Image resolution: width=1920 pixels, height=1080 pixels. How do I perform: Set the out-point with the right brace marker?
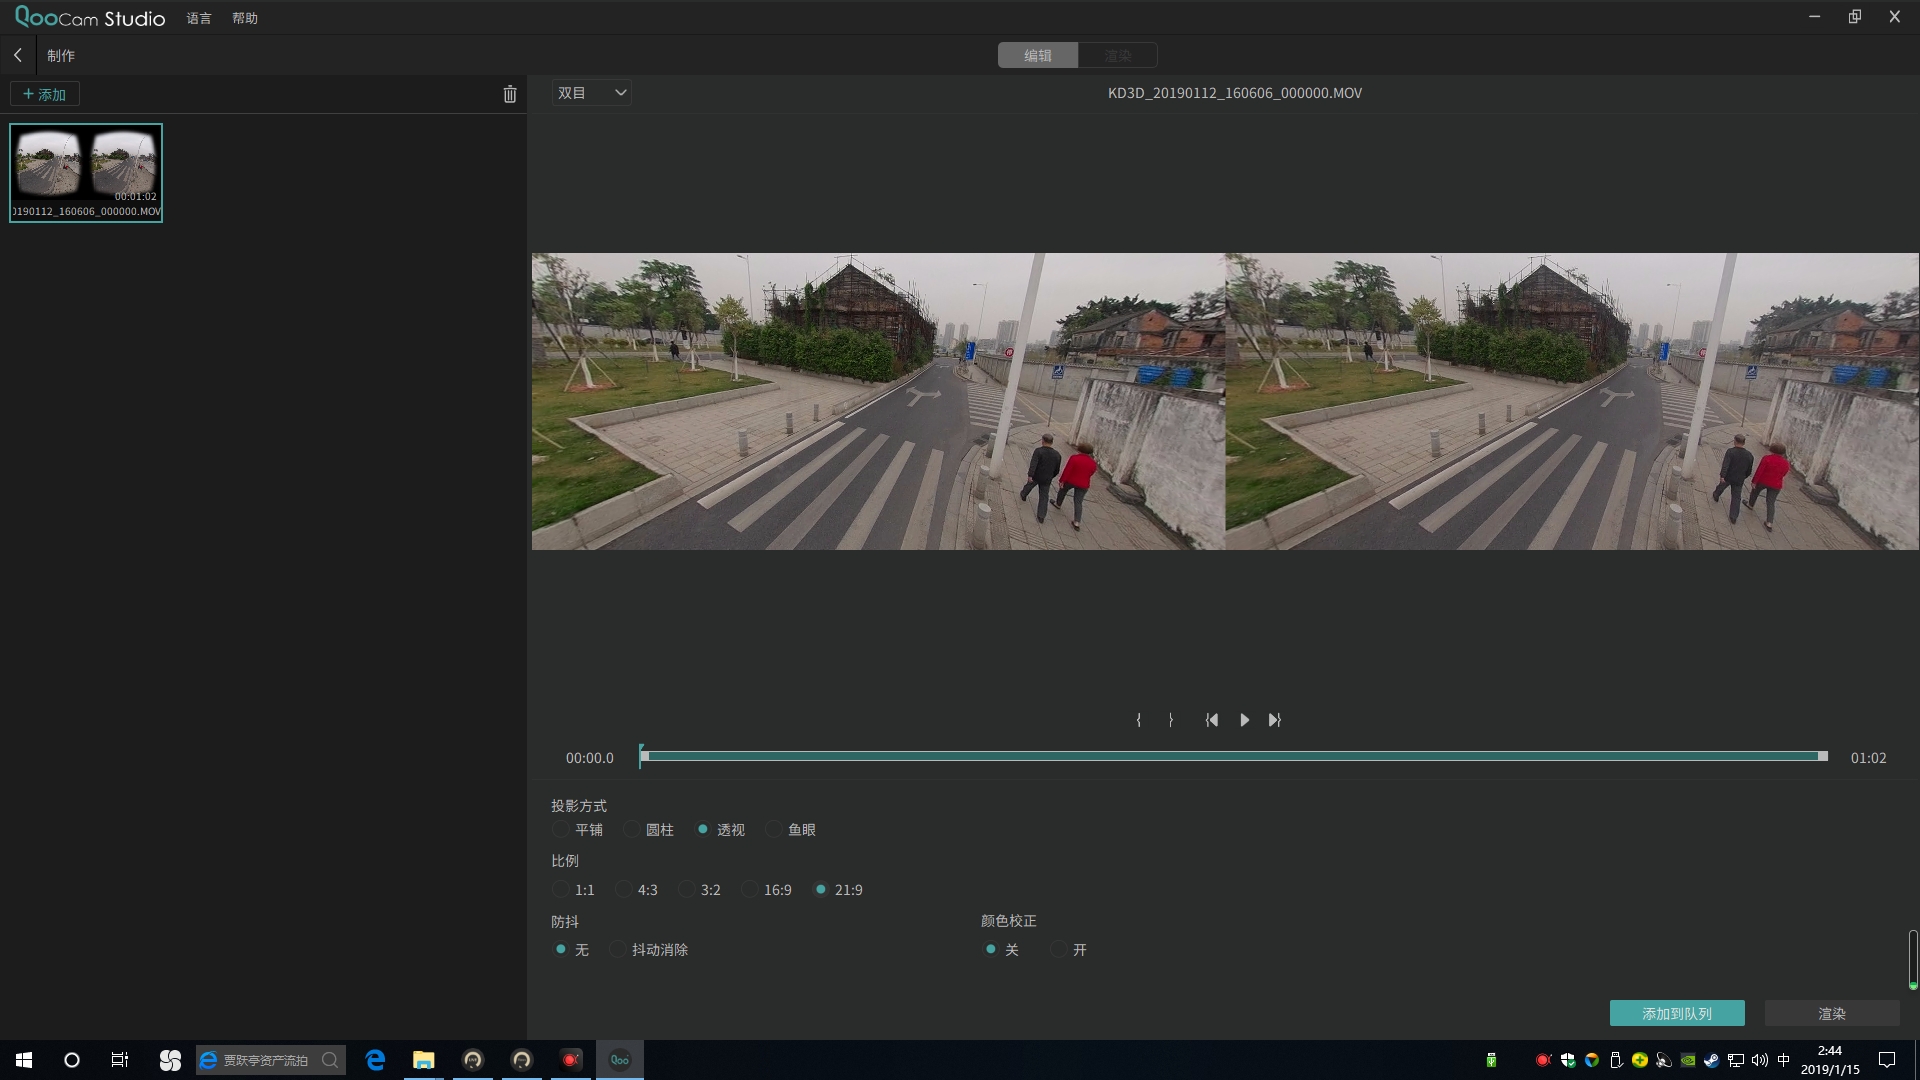click(x=1171, y=720)
